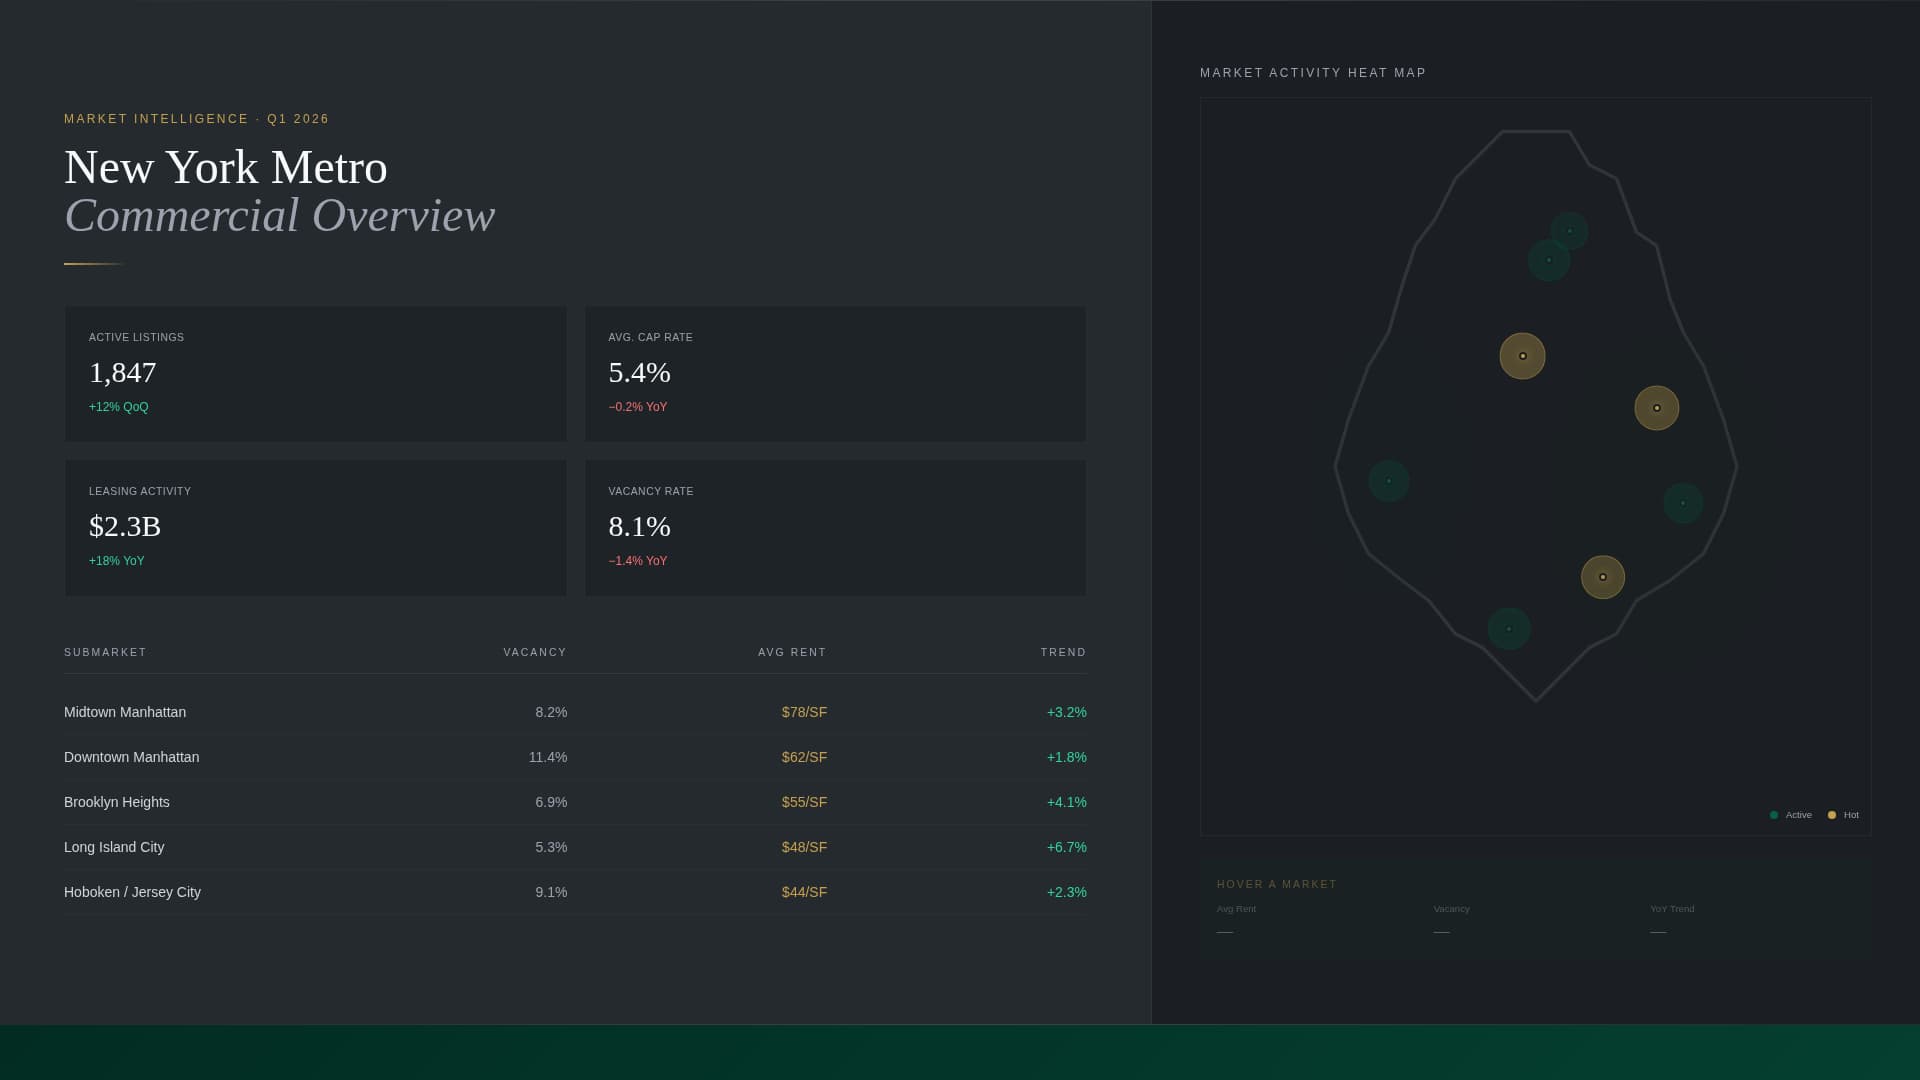Screen dimensions: 1920x1080
Task: Click the bottommost green active marker on map
Action: pyautogui.click(x=1508, y=629)
